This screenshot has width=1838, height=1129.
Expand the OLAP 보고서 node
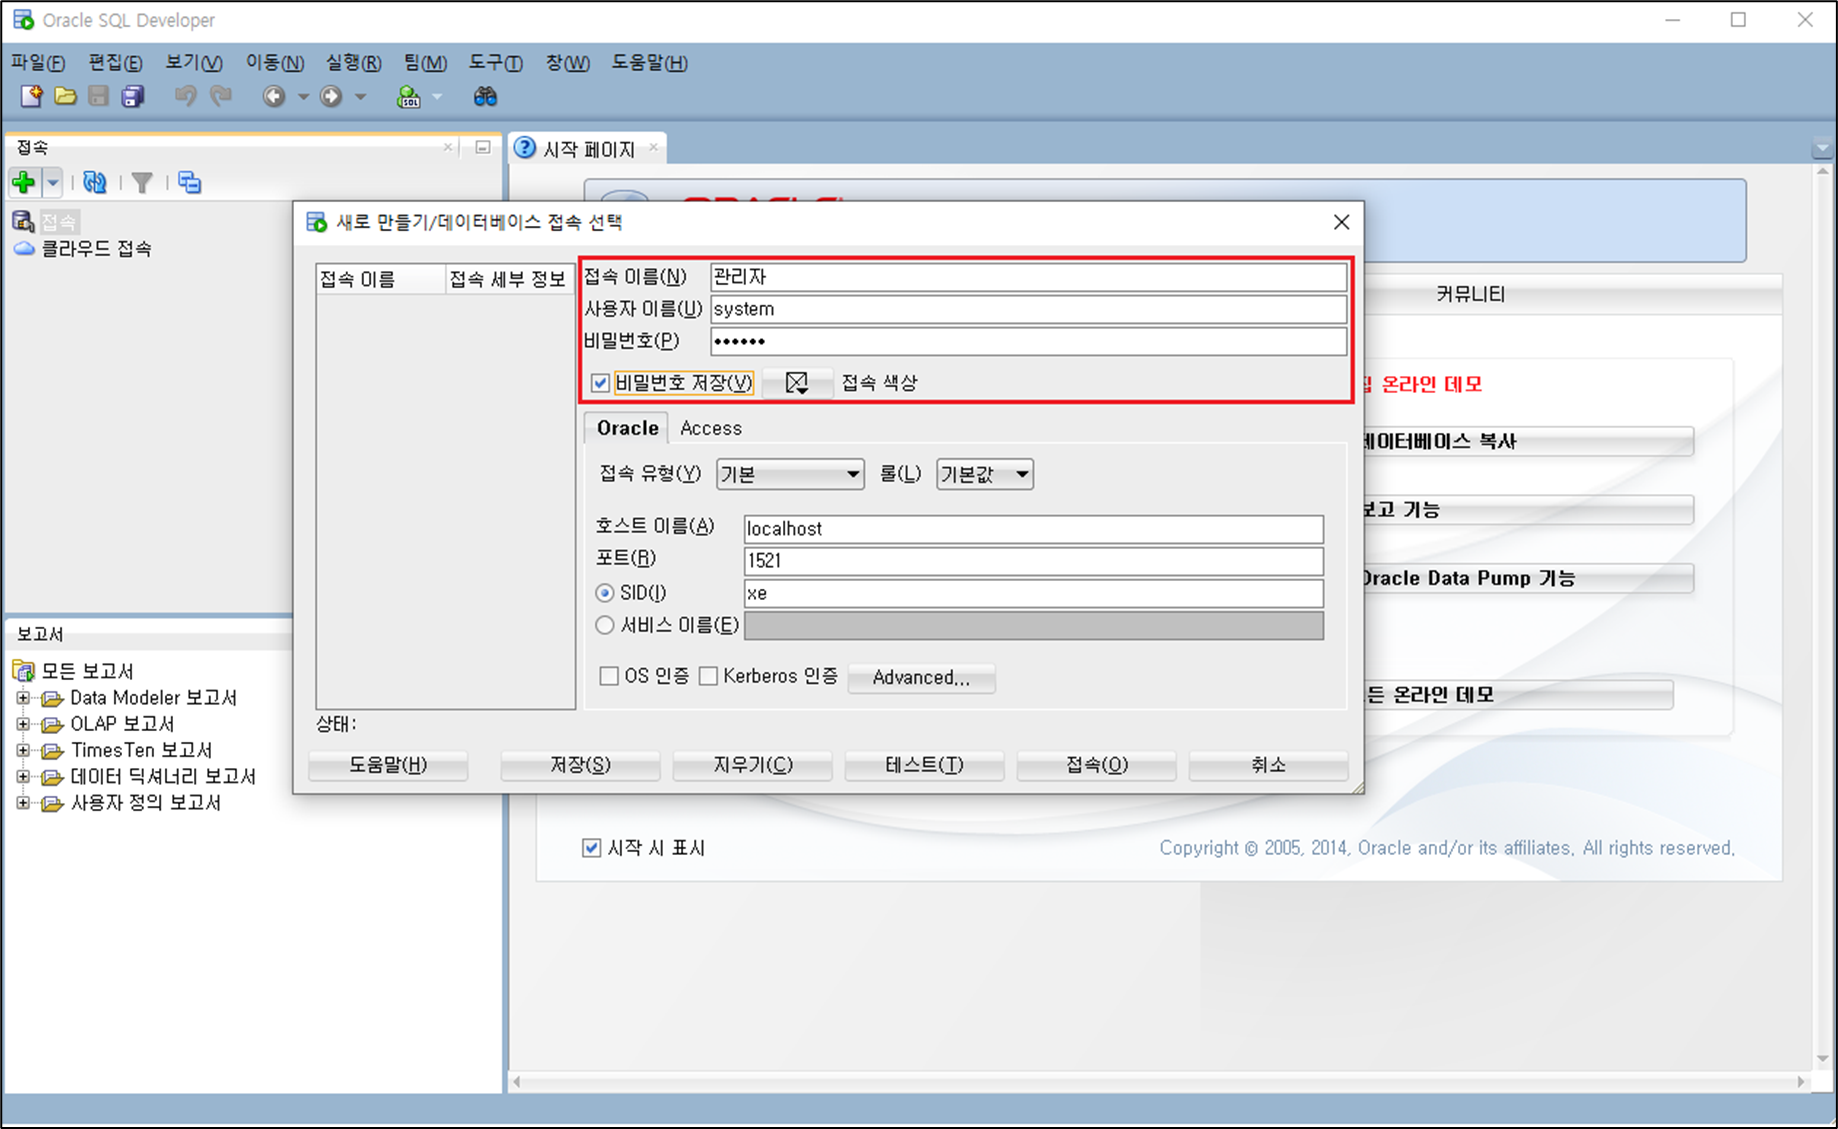click(x=23, y=723)
